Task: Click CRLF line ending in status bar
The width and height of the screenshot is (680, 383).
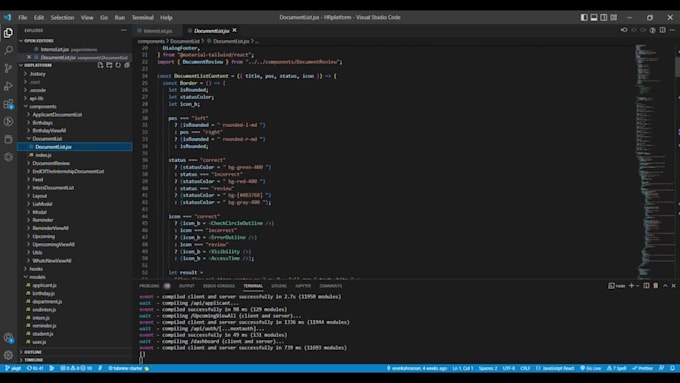Action: tap(525, 368)
